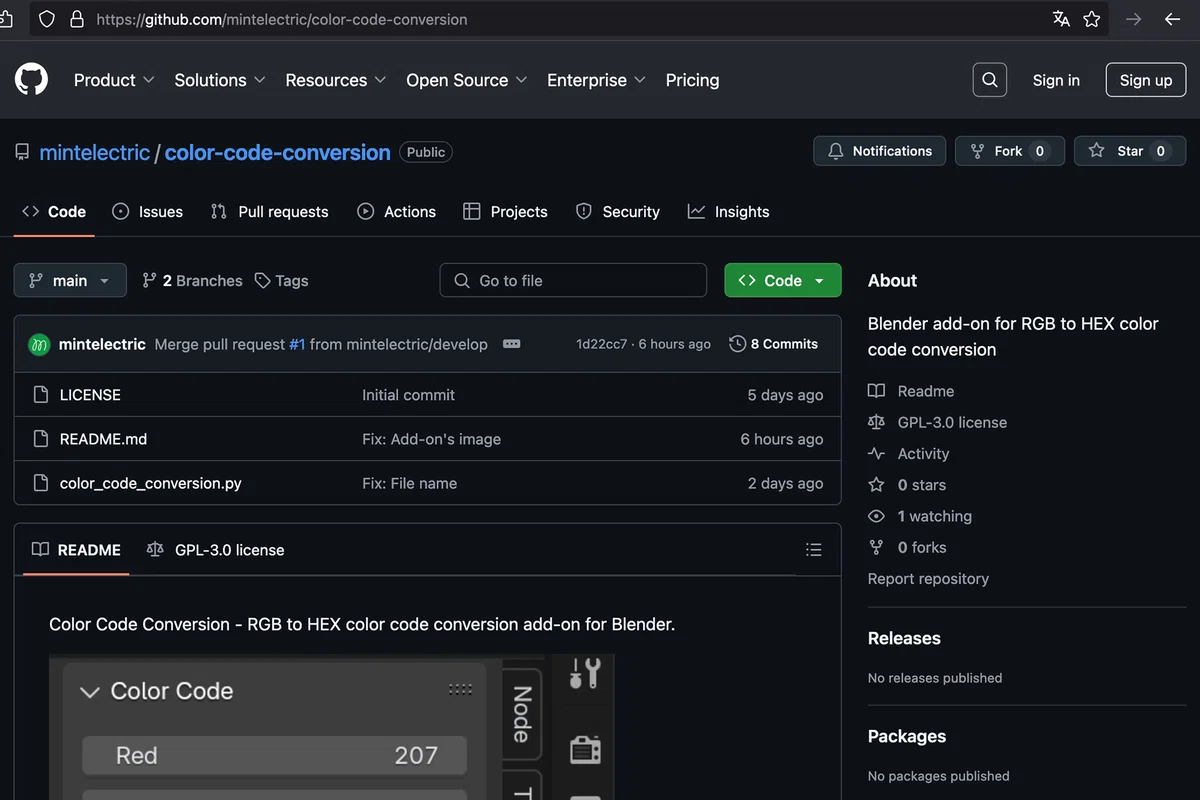Open the Issues tab
The width and height of the screenshot is (1200, 800).
pyautogui.click(x=148, y=212)
